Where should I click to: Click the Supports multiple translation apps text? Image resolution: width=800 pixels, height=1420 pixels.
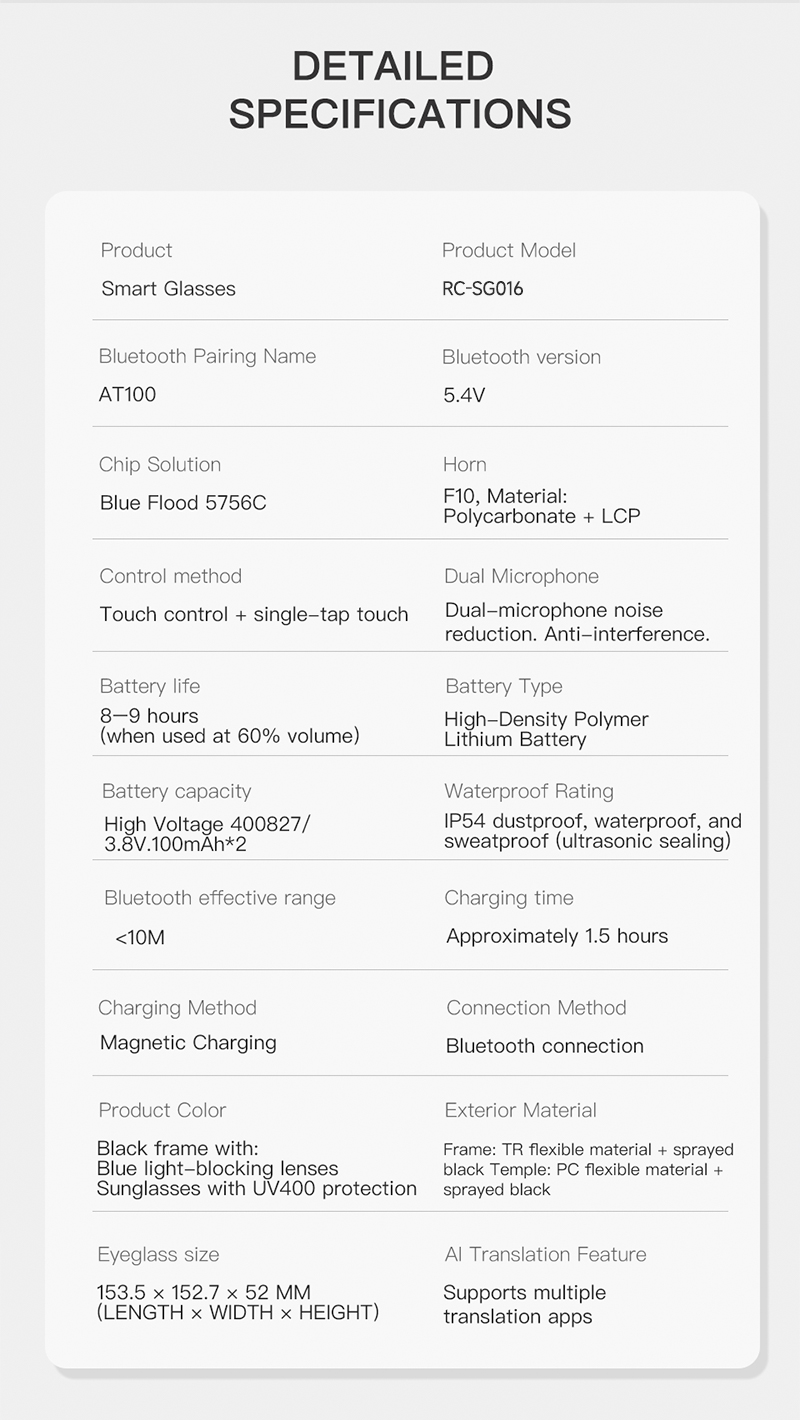click(524, 1304)
